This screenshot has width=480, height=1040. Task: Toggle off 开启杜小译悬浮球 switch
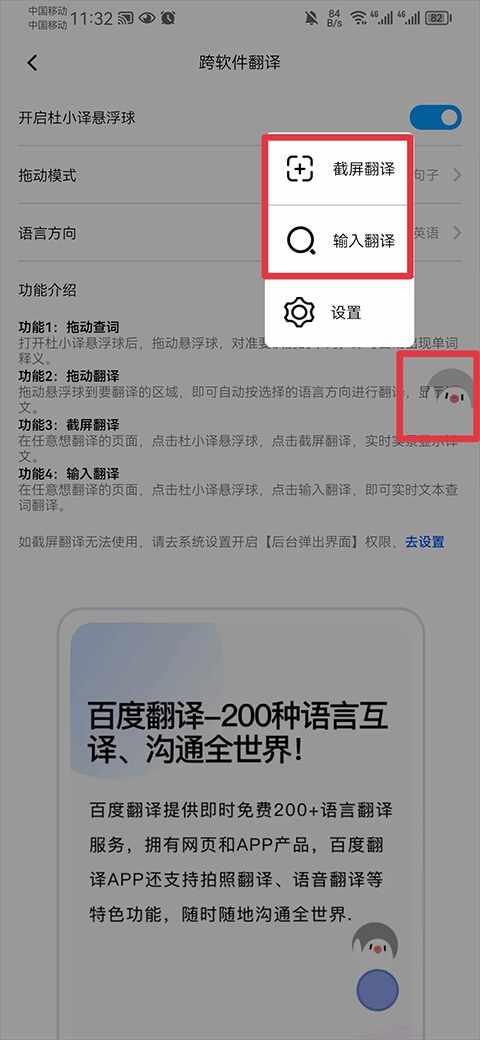(x=435, y=118)
